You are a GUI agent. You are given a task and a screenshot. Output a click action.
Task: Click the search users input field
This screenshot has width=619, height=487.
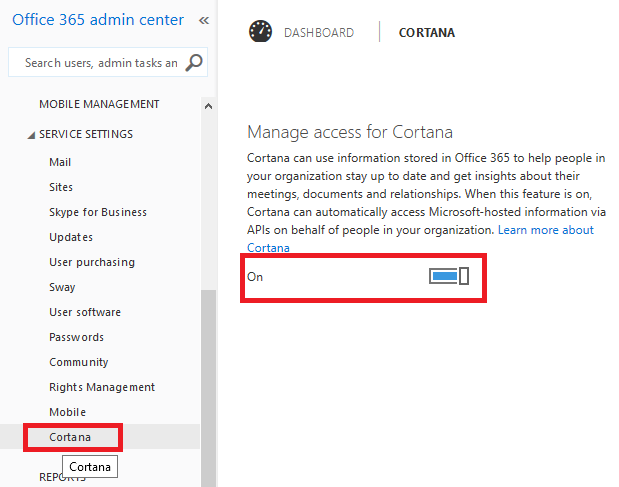click(100, 63)
